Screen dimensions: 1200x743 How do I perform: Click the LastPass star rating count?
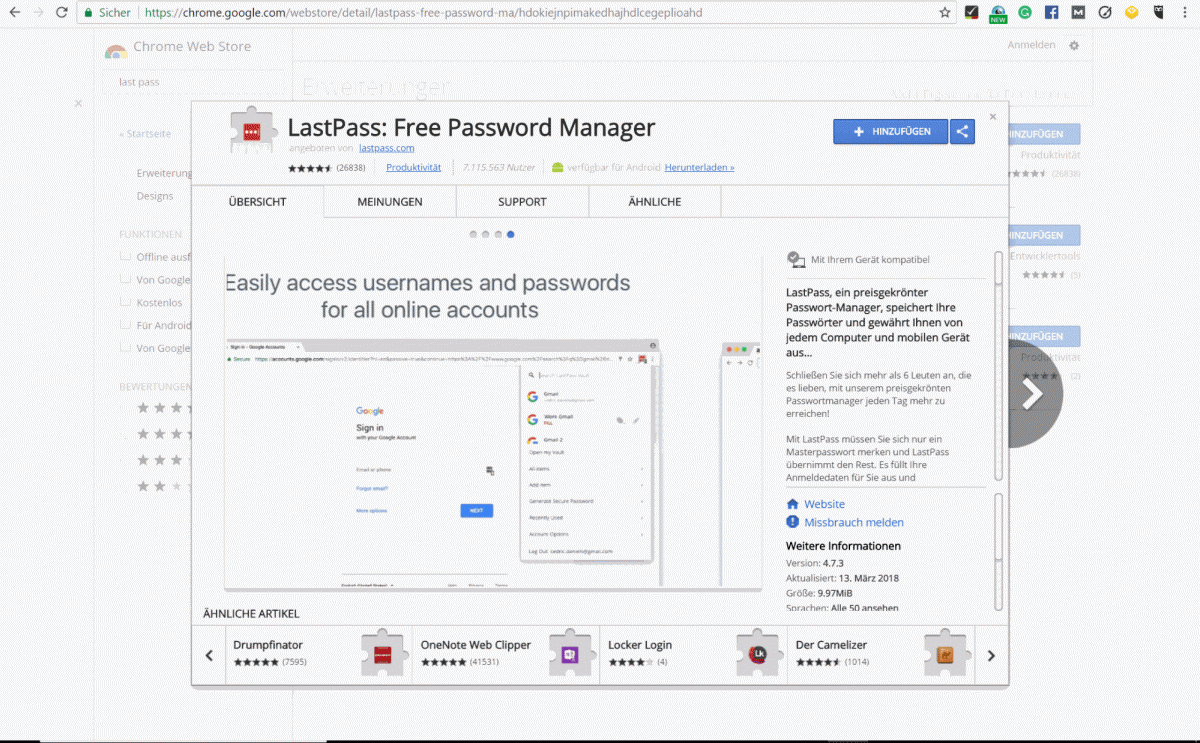tap(351, 167)
